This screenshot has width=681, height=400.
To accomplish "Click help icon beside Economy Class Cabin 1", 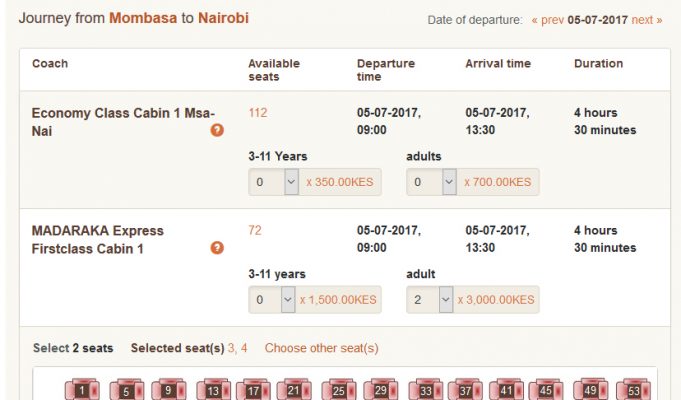I will click(x=217, y=130).
